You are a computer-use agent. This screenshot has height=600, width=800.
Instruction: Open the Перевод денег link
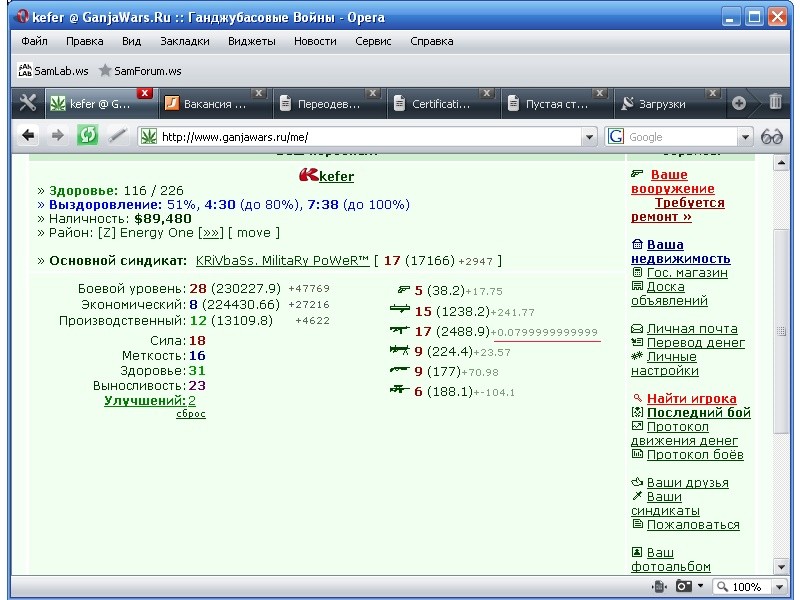tap(695, 342)
